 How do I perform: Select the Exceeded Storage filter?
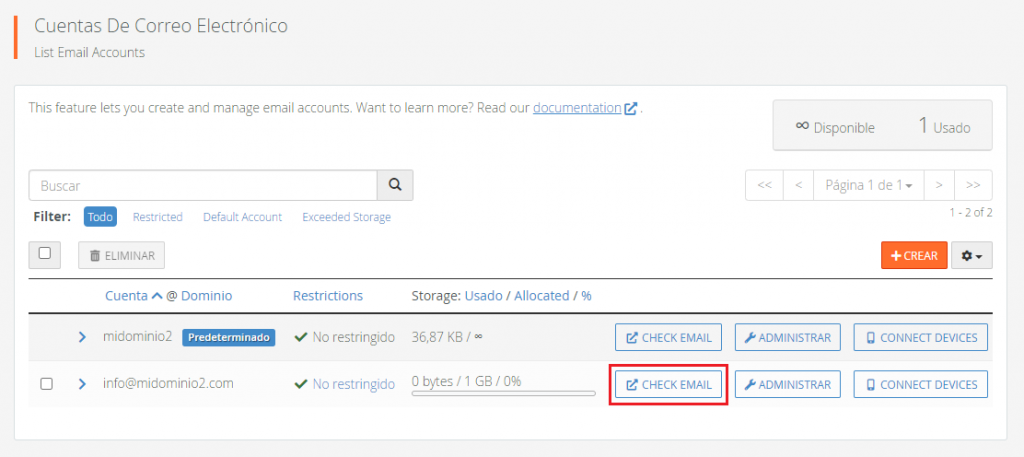[x=346, y=217]
